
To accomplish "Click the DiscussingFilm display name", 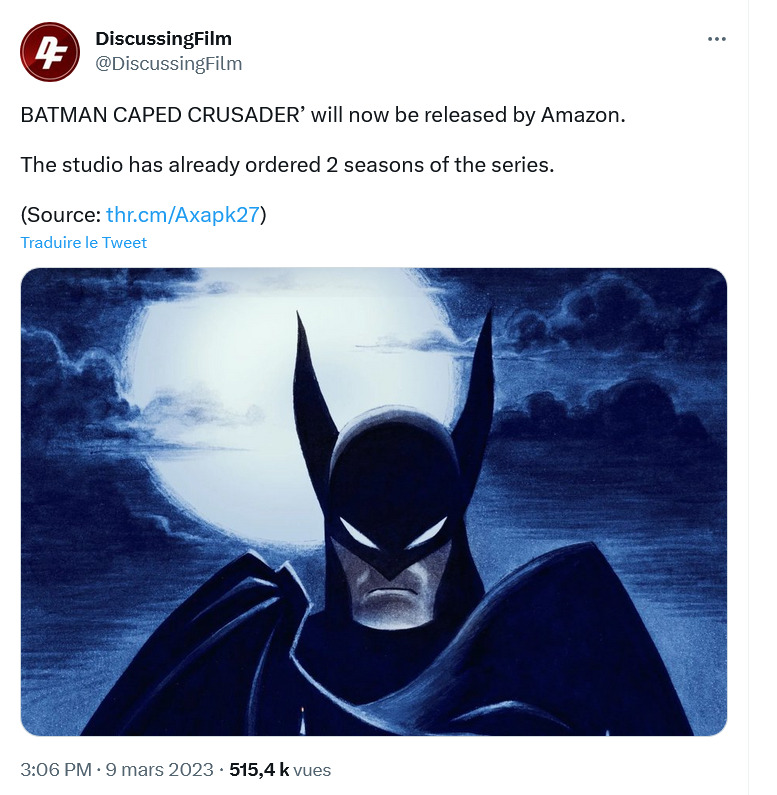I will pyautogui.click(x=163, y=39).
